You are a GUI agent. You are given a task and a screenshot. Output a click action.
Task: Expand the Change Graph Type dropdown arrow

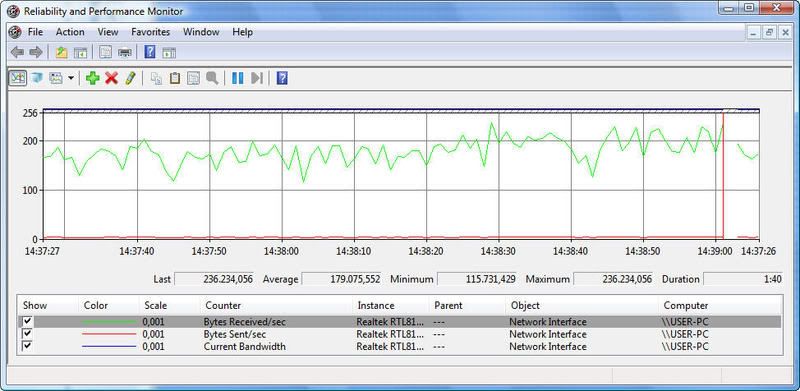click(71, 78)
